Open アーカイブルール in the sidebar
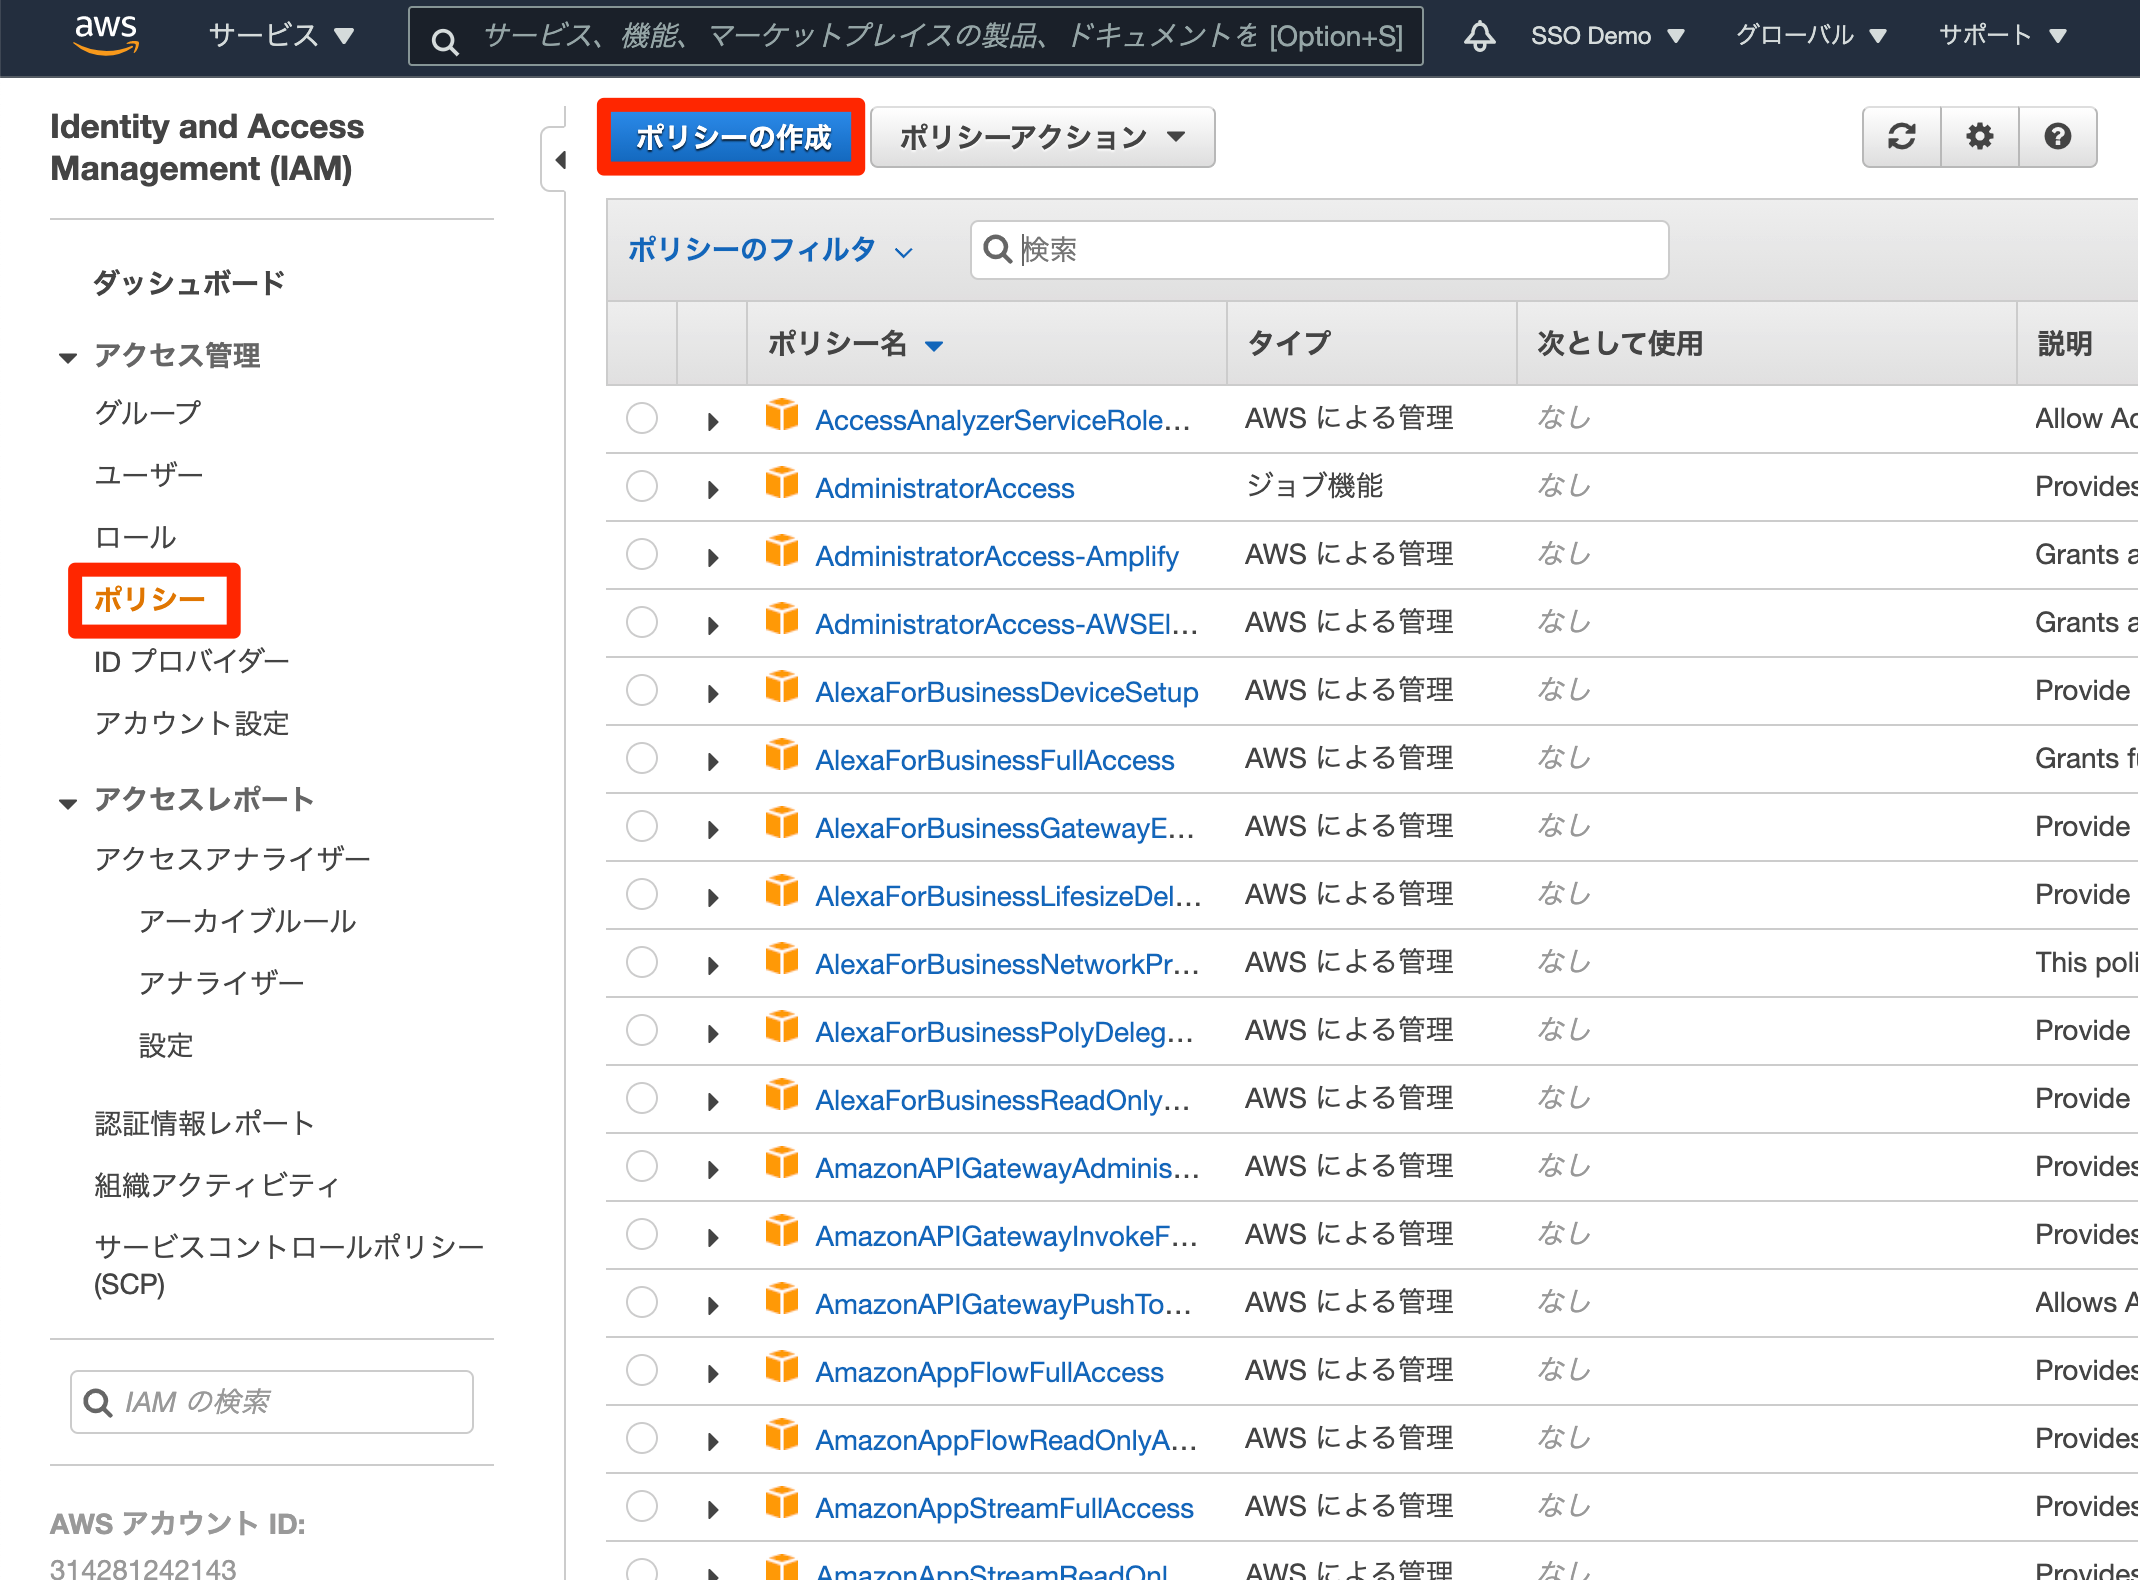 (247, 921)
